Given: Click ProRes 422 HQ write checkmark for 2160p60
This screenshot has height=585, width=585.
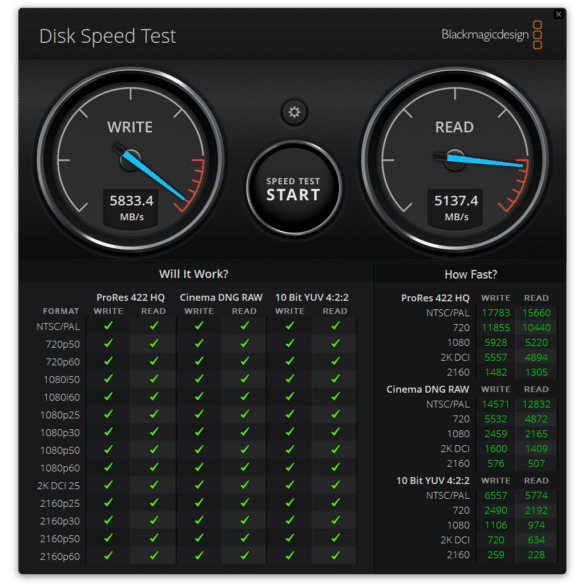Looking at the screenshot, I should pyautogui.click(x=109, y=555).
